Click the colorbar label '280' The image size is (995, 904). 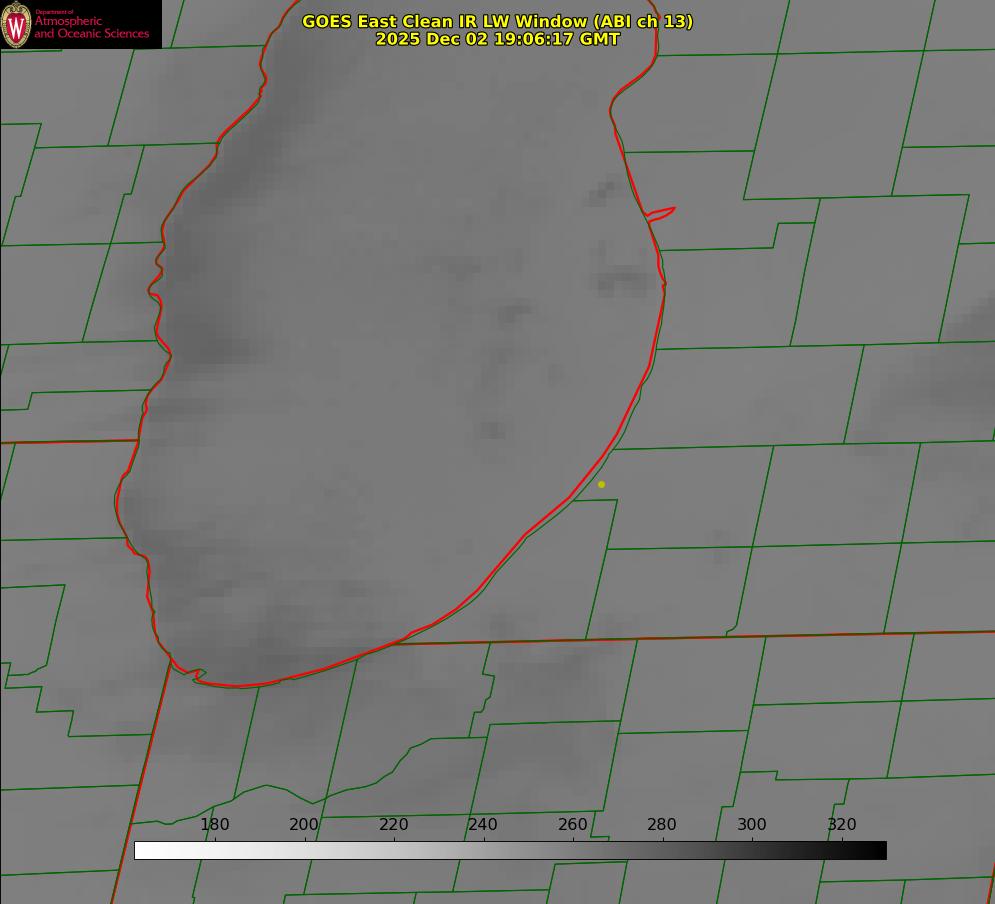coord(662,825)
